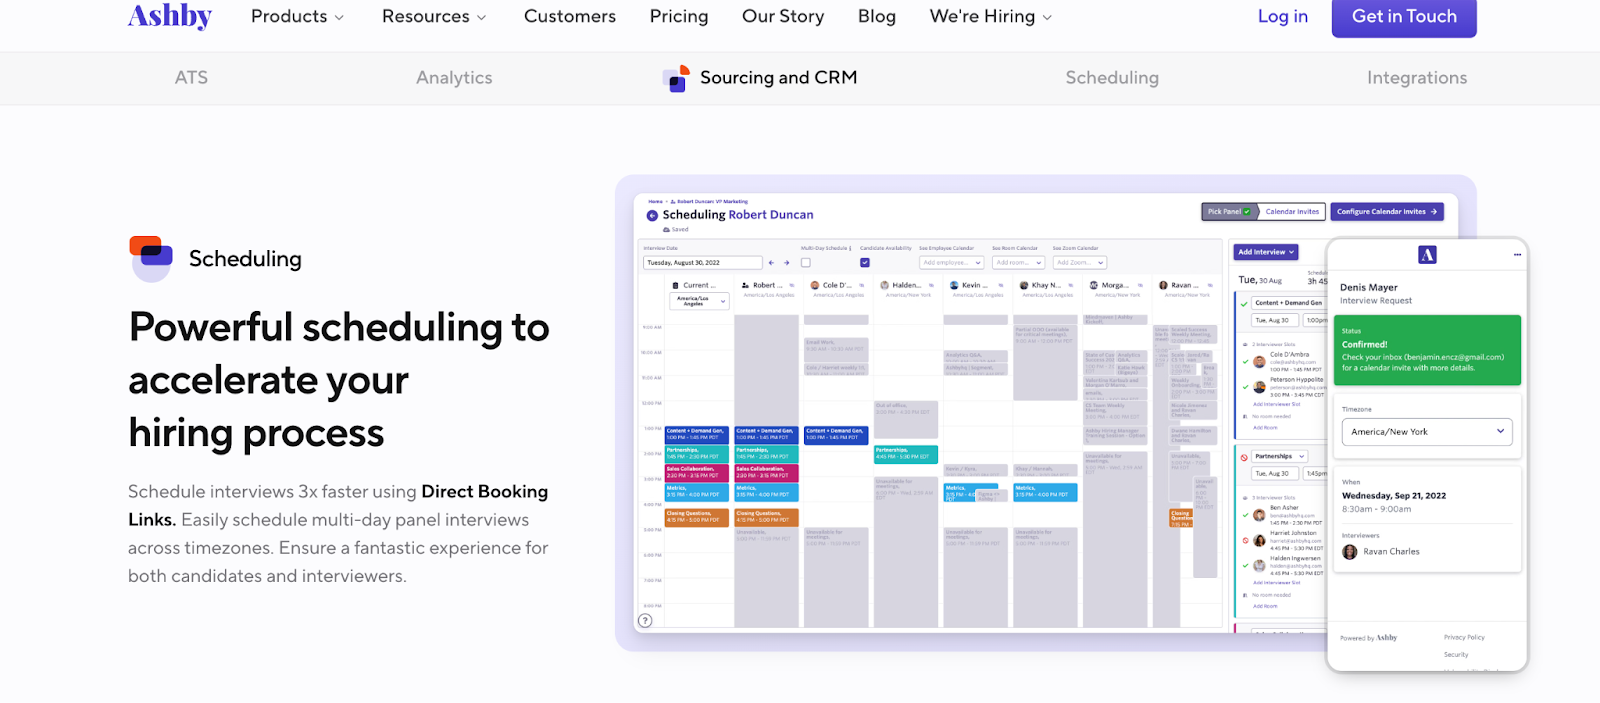The height and width of the screenshot is (703, 1600).
Task: Open three-dot menu on interview request card
Action: click(1516, 255)
